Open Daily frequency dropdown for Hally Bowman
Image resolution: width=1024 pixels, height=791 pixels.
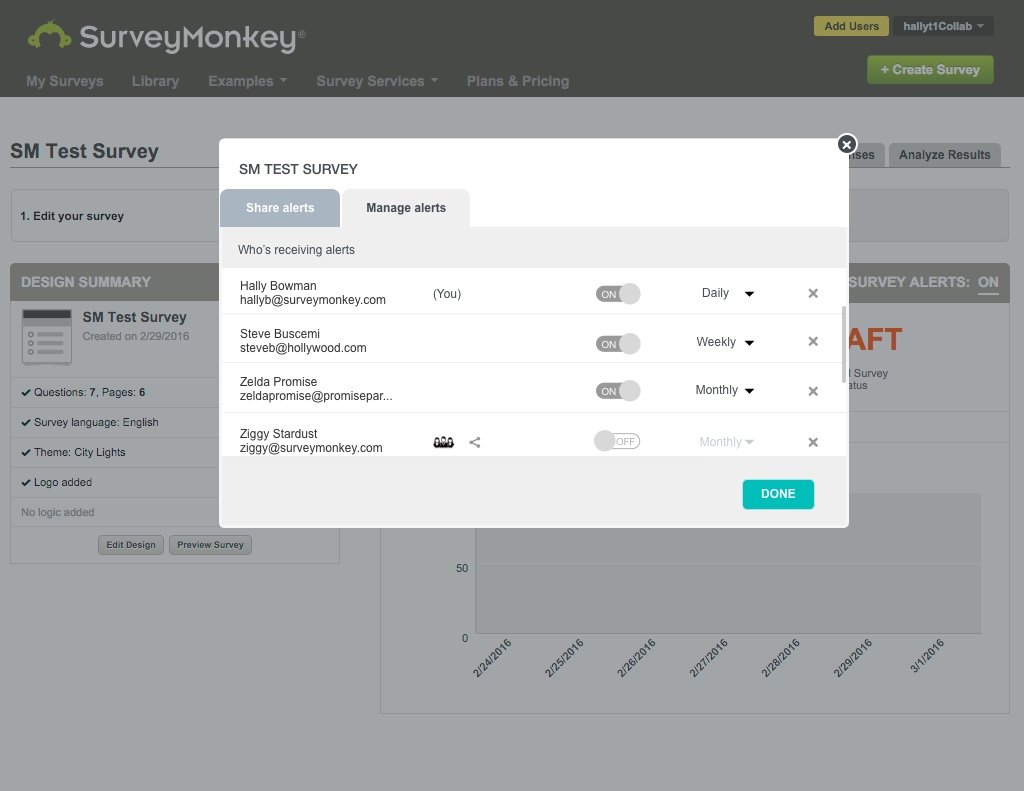click(728, 293)
